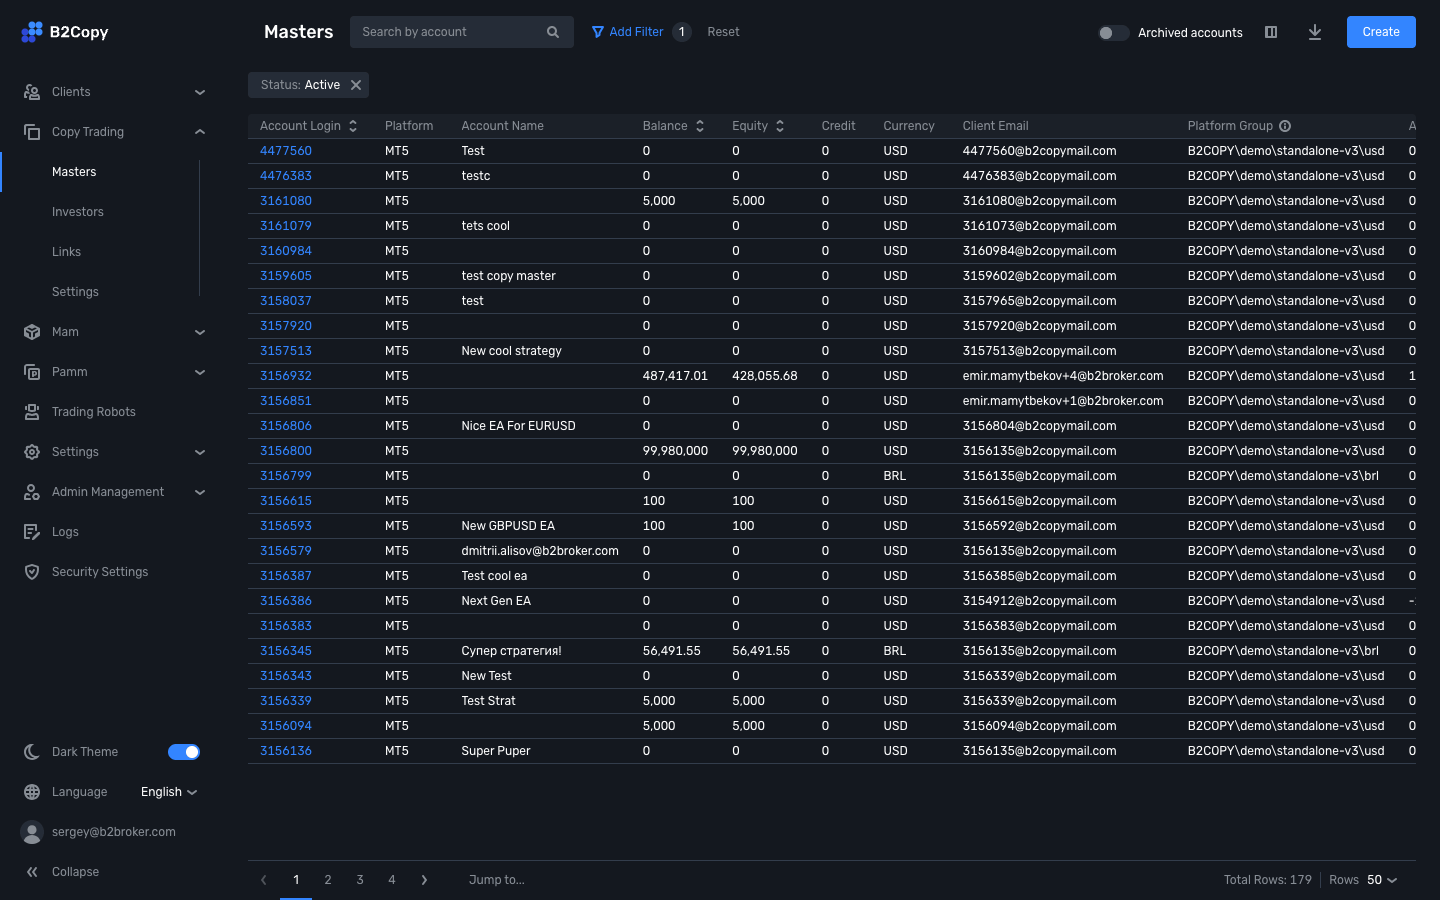Go to next page arrow
Viewport: 1440px width, 900px height.
[424, 880]
